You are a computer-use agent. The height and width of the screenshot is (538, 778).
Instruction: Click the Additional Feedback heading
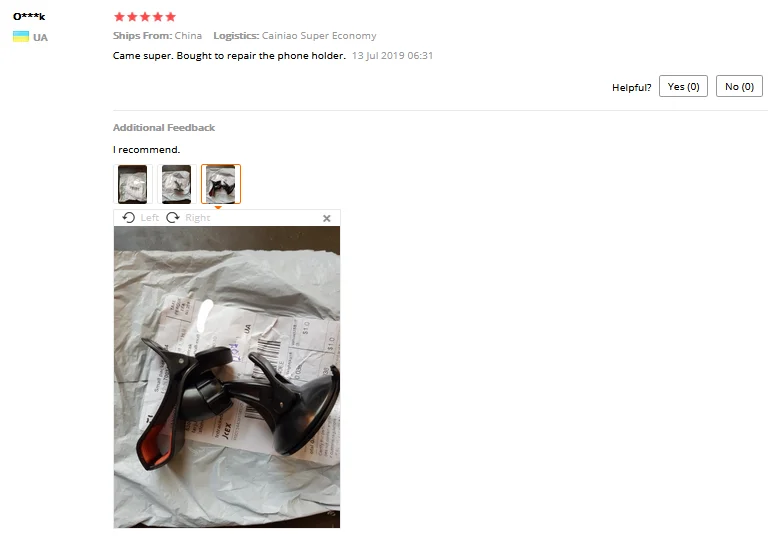click(x=164, y=128)
